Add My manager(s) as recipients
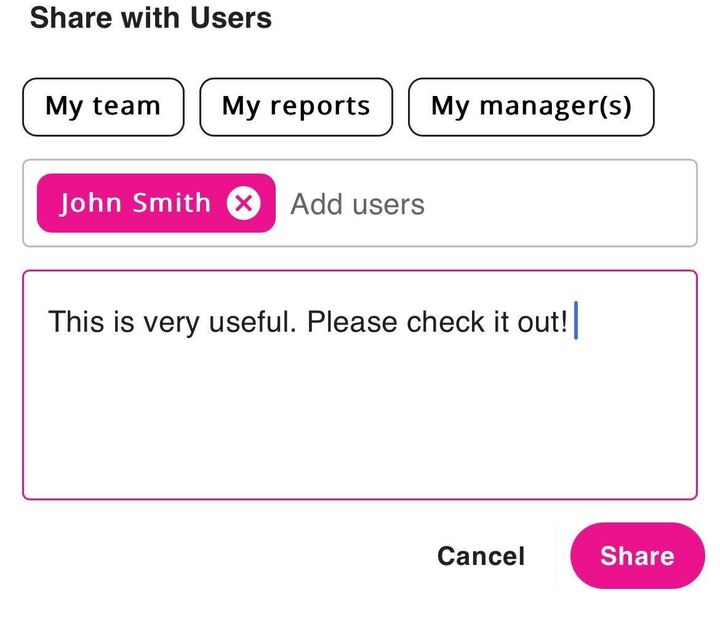Viewport: 720px width, 624px height. [x=531, y=107]
